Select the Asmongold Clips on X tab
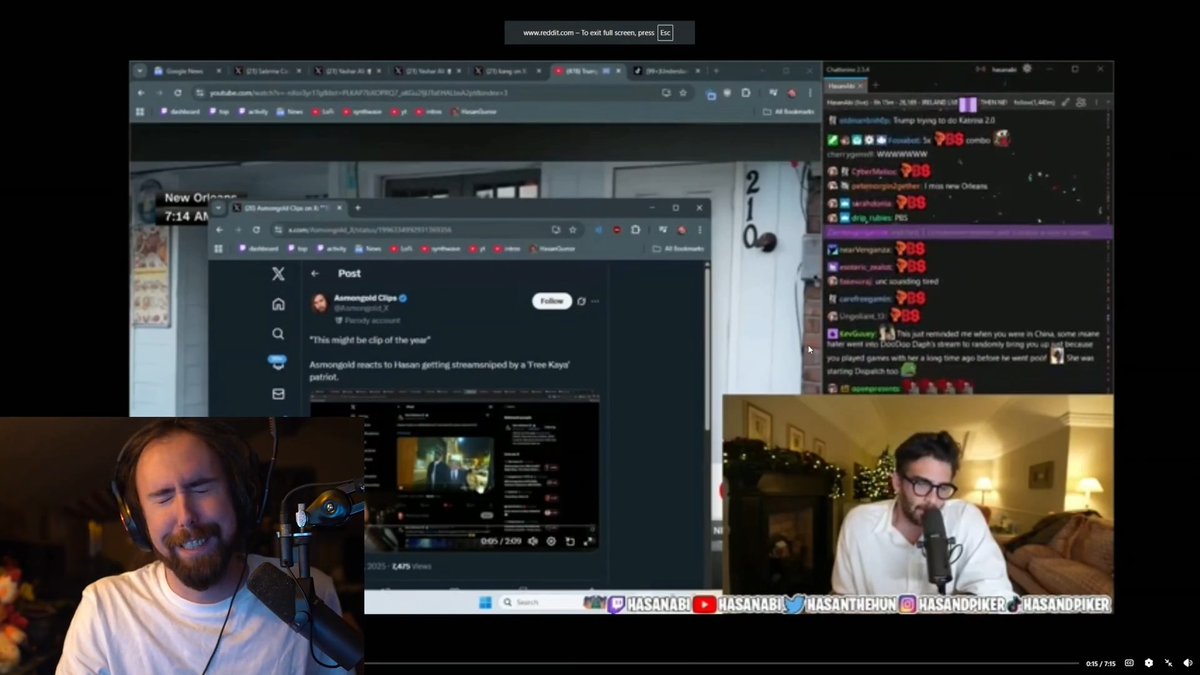This screenshot has width=1200, height=675. pyautogui.click(x=288, y=208)
